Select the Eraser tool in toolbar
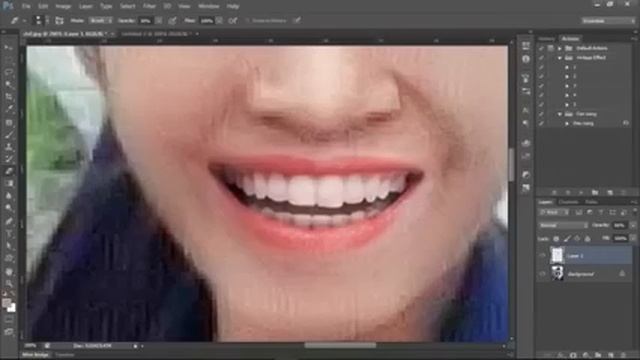 click(9, 171)
